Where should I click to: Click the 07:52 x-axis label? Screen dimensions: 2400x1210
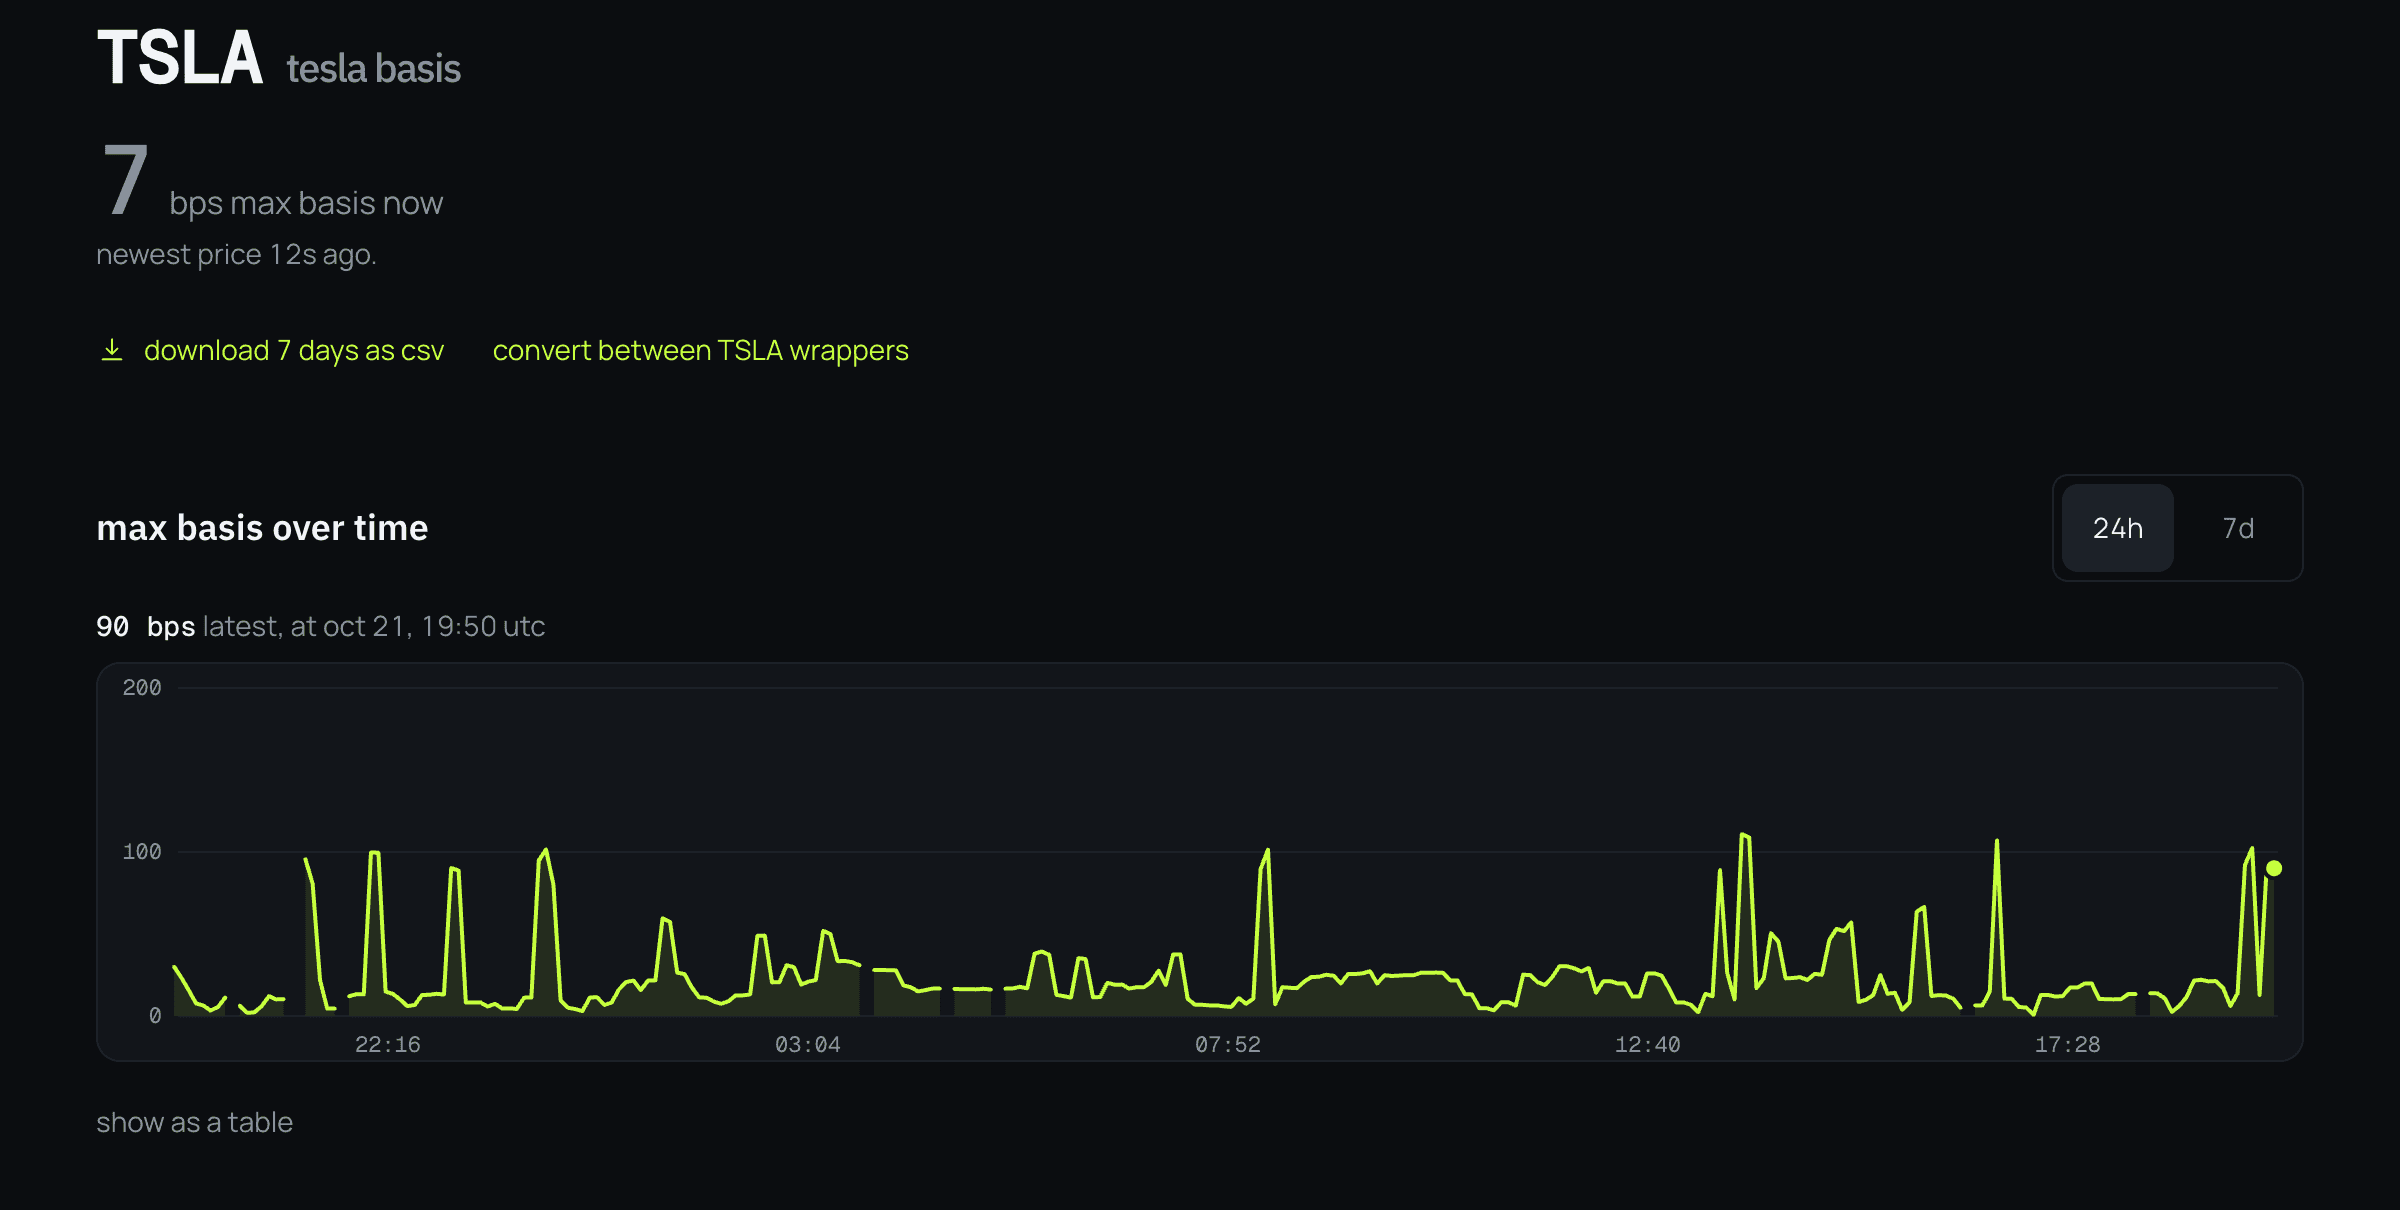point(1228,1044)
